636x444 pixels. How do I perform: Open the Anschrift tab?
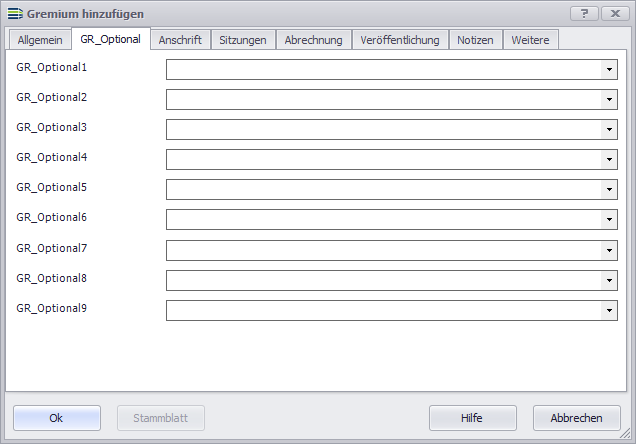click(180, 40)
